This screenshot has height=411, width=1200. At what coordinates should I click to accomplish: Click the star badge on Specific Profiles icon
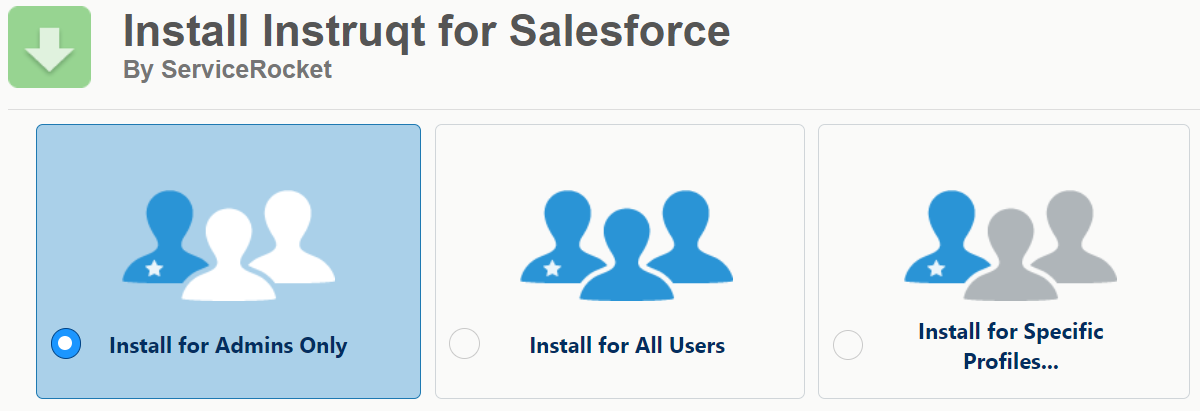point(936,268)
